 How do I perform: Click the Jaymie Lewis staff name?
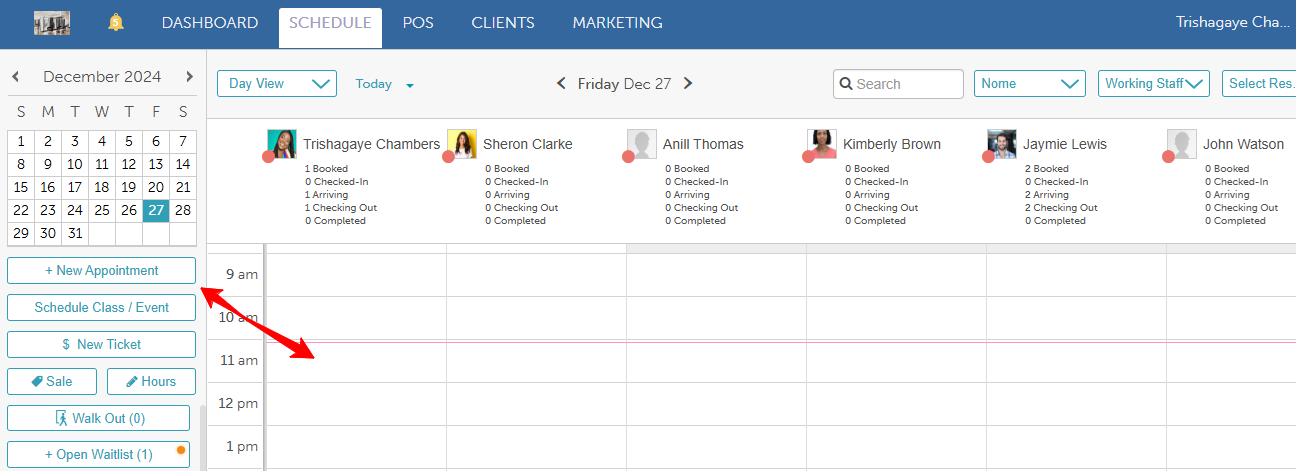pyautogui.click(x=1065, y=144)
